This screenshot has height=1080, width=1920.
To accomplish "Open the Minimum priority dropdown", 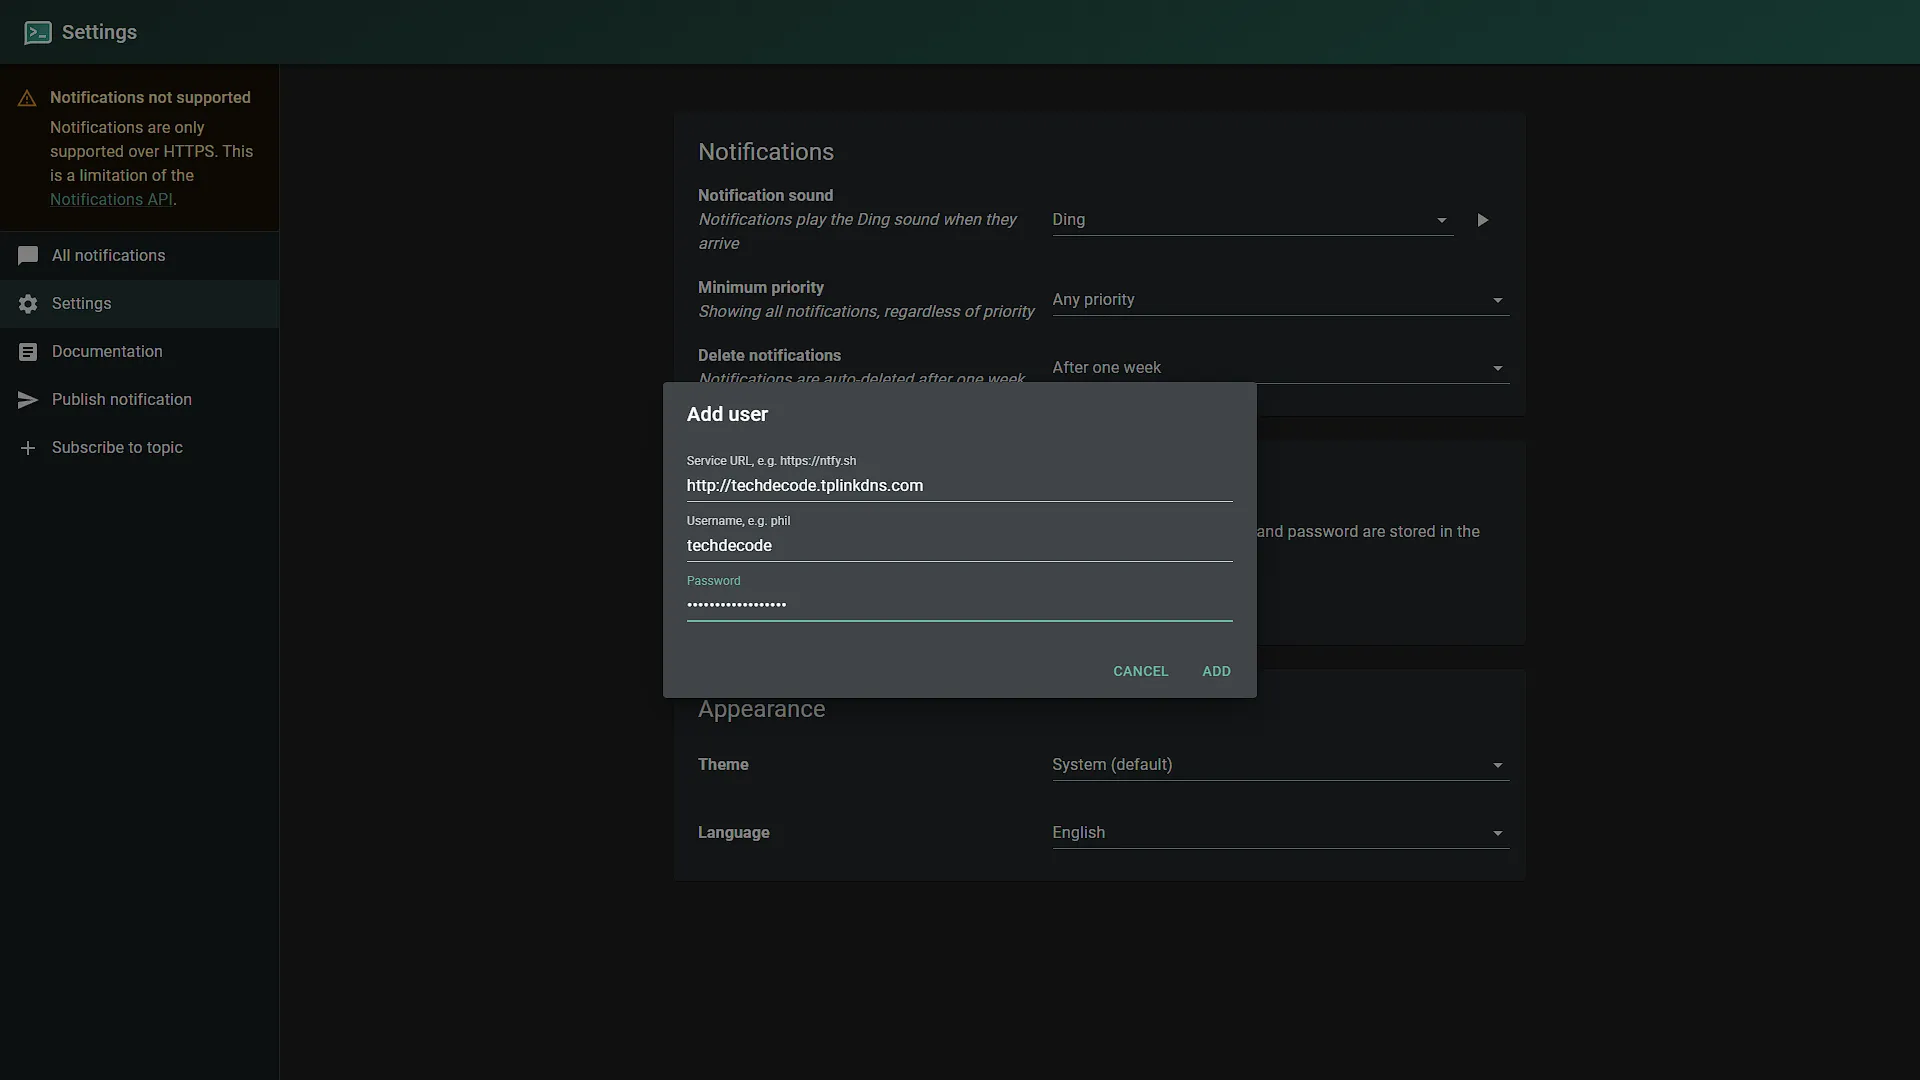I will point(1280,300).
